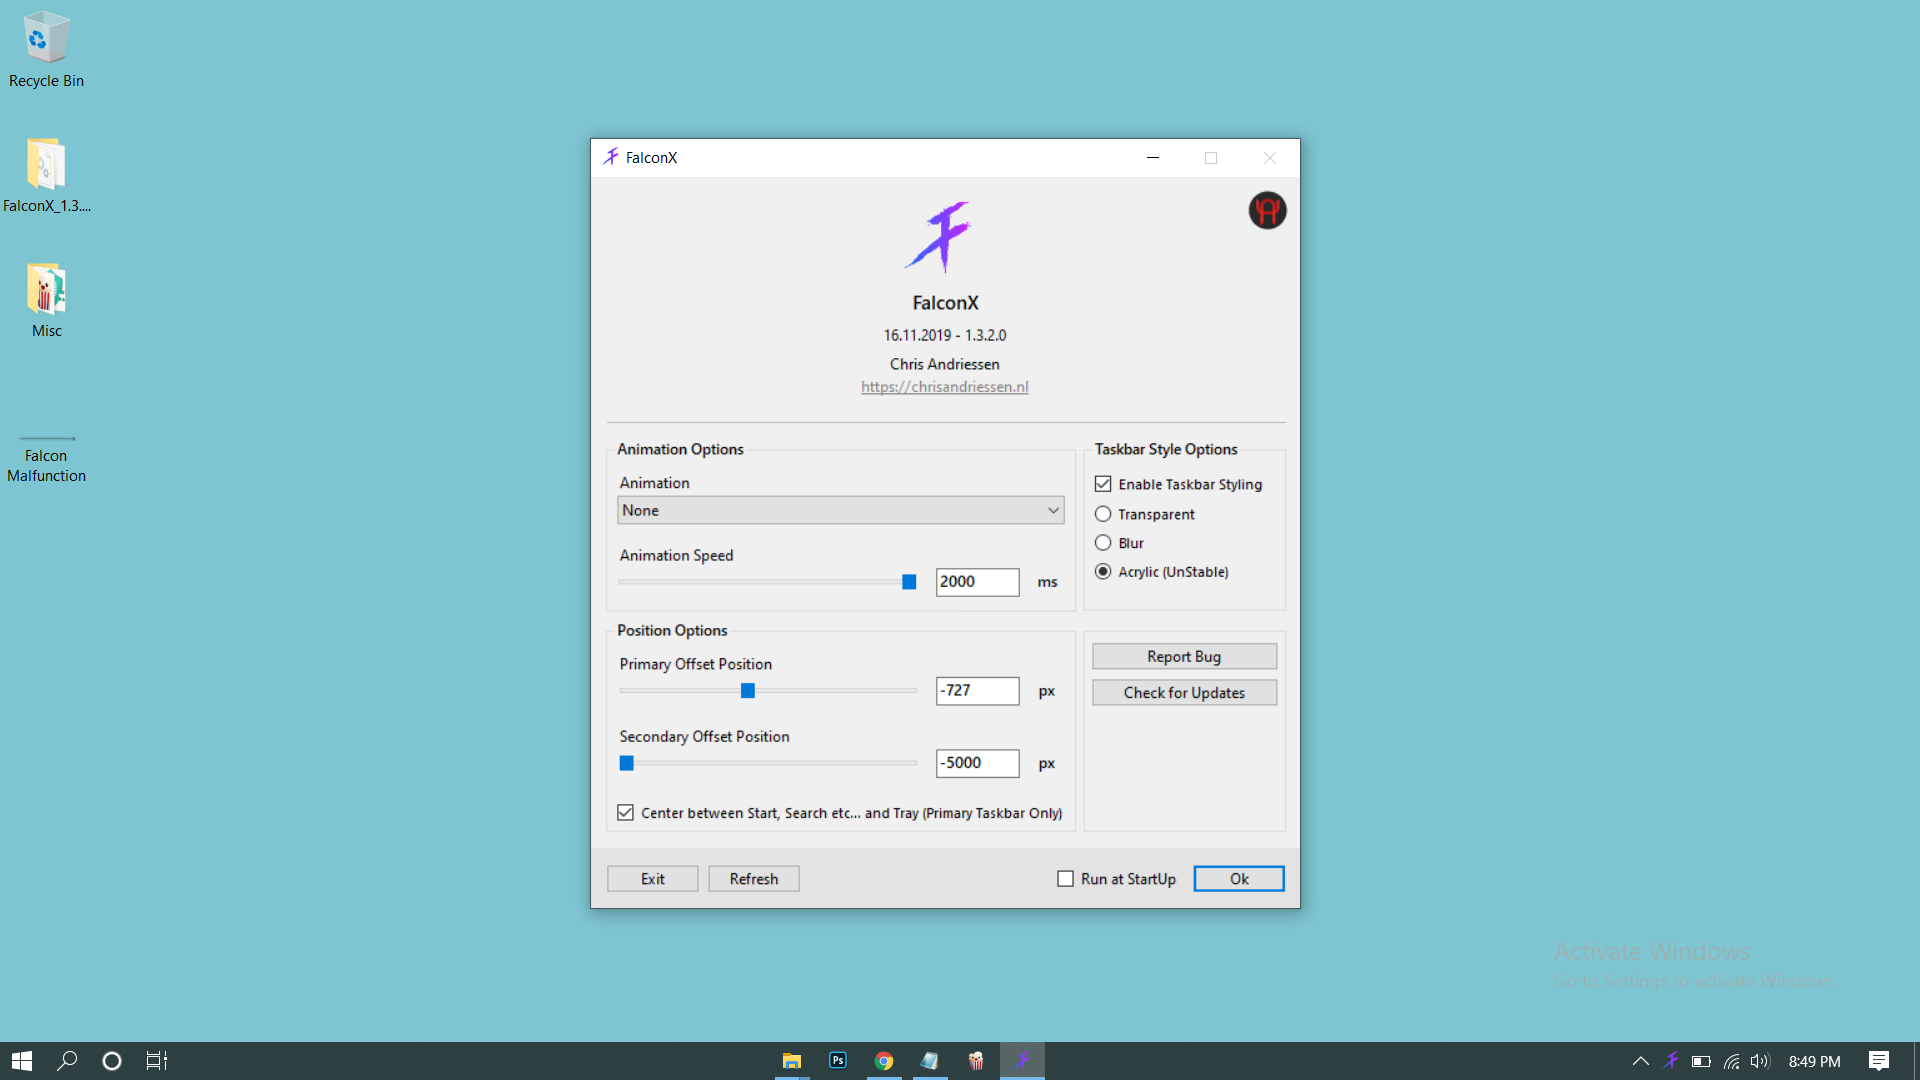Click the red circular logo icon in FalconX window
The image size is (1920, 1080).
1267,211
